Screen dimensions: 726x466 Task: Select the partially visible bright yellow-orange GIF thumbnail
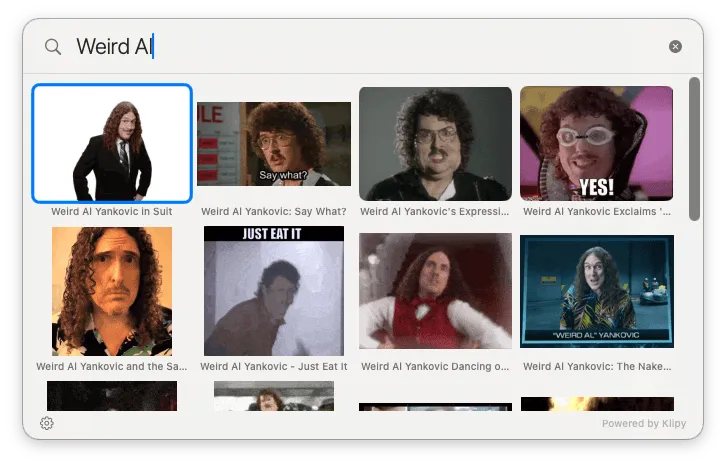(597, 404)
